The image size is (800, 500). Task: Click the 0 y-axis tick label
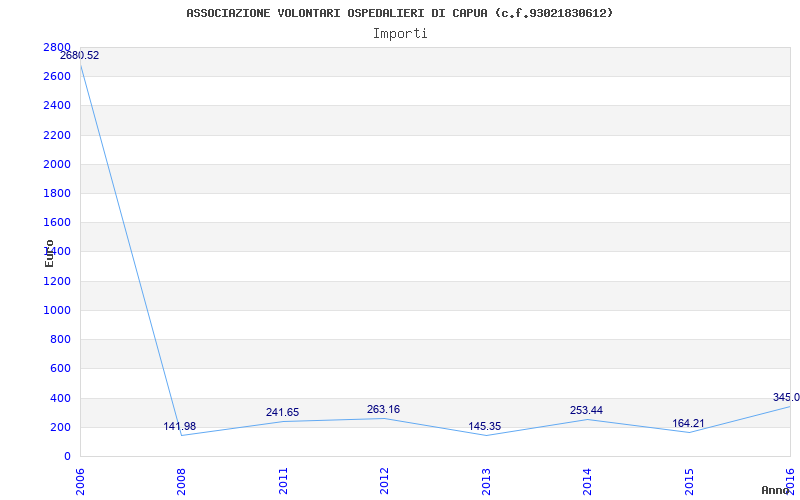pyautogui.click(x=67, y=456)
